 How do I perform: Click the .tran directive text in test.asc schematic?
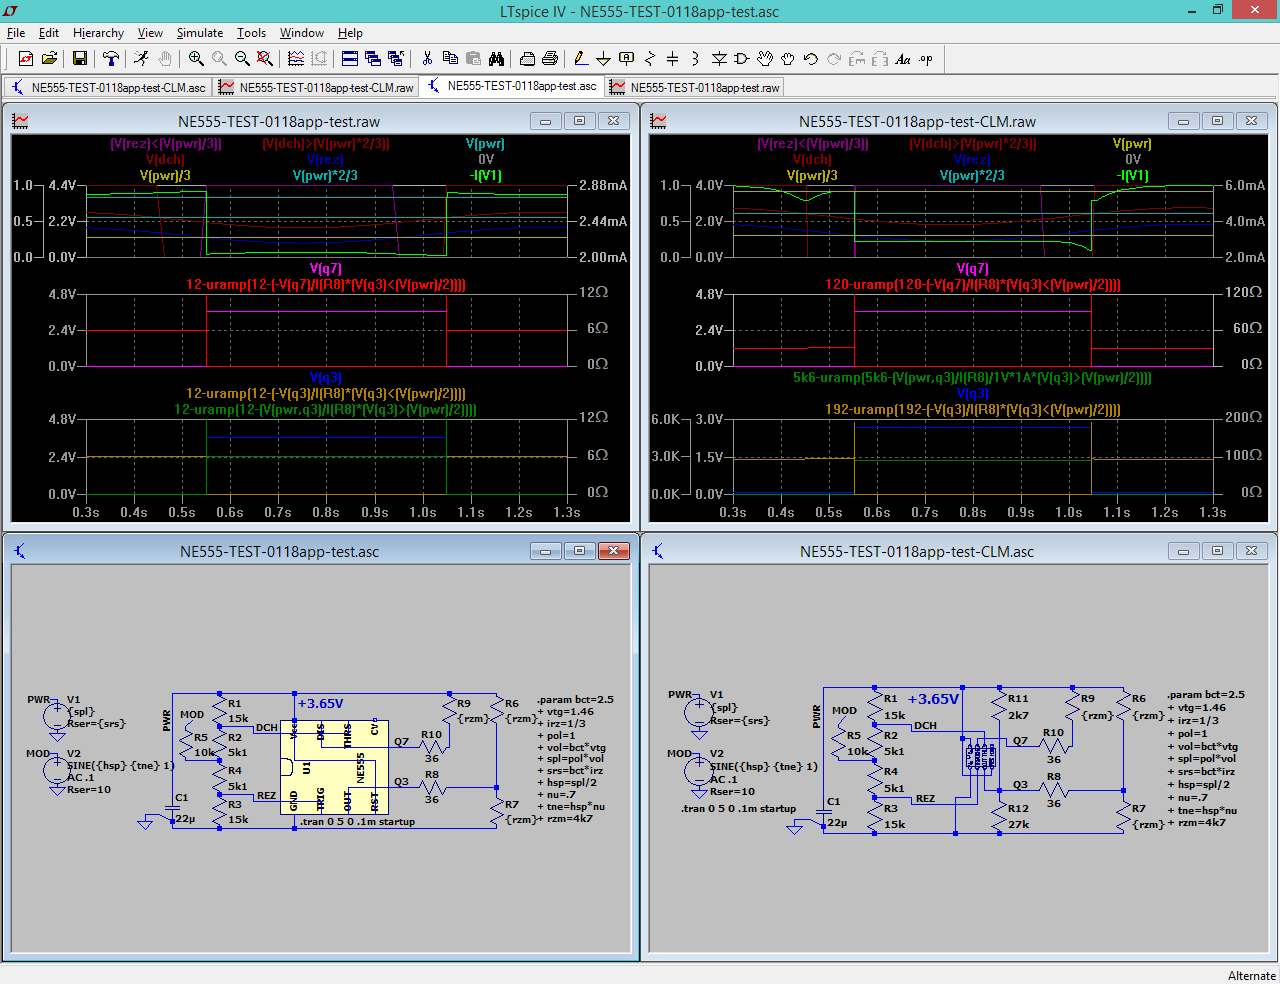click(x=357, y=822)
